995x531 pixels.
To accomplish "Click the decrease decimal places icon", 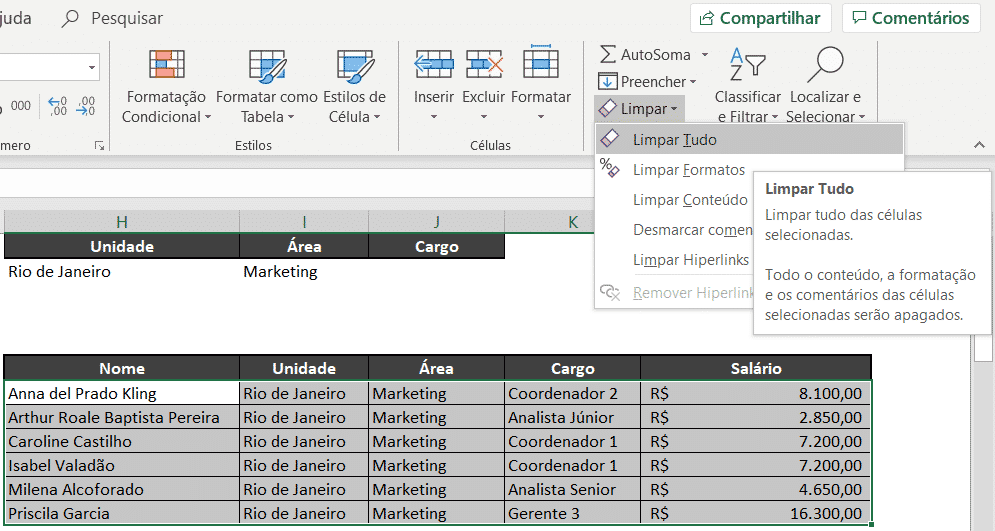I will (x=85, y=106).
